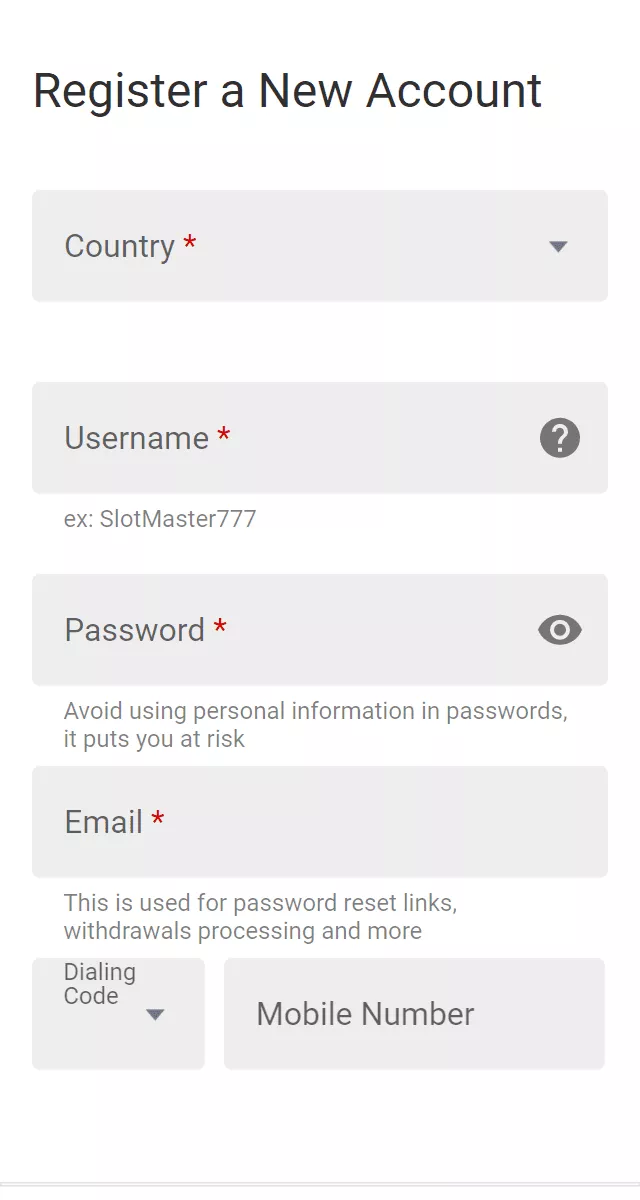
Task: Expand the Country dropdown arrow
Action: click(558, 247)
